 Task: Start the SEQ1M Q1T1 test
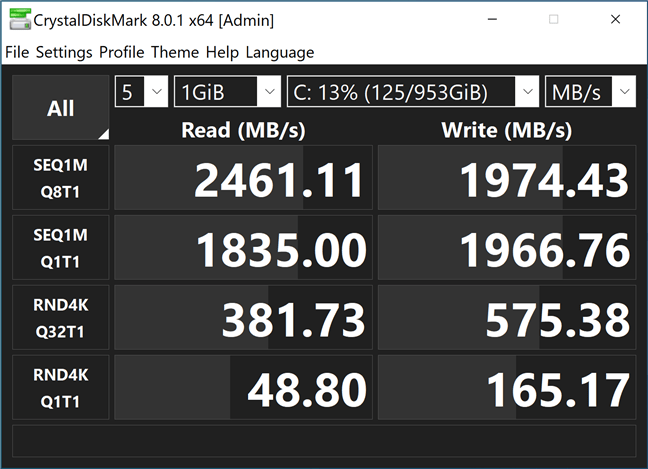click(60, 248)
